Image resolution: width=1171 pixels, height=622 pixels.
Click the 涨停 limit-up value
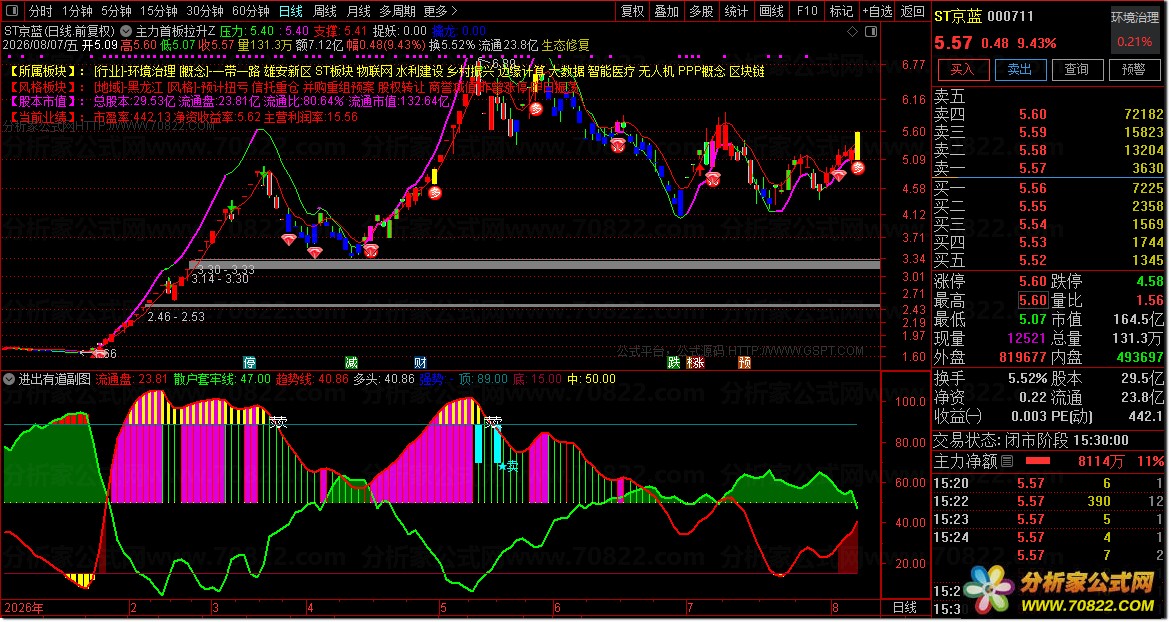click(x=1033, y=282)
